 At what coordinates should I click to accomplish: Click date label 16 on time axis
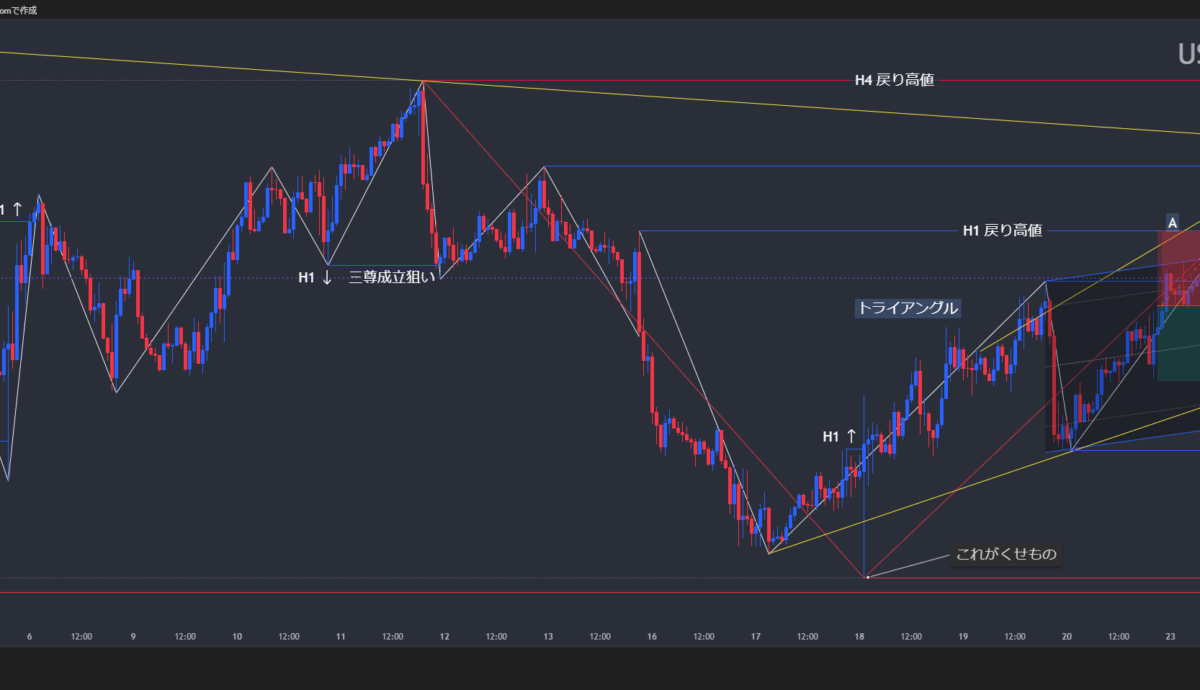[x=652, y=636]
